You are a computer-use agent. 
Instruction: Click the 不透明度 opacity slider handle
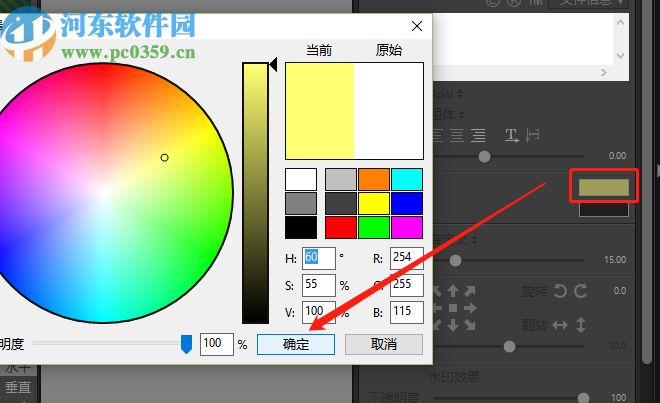pos(583,398)
